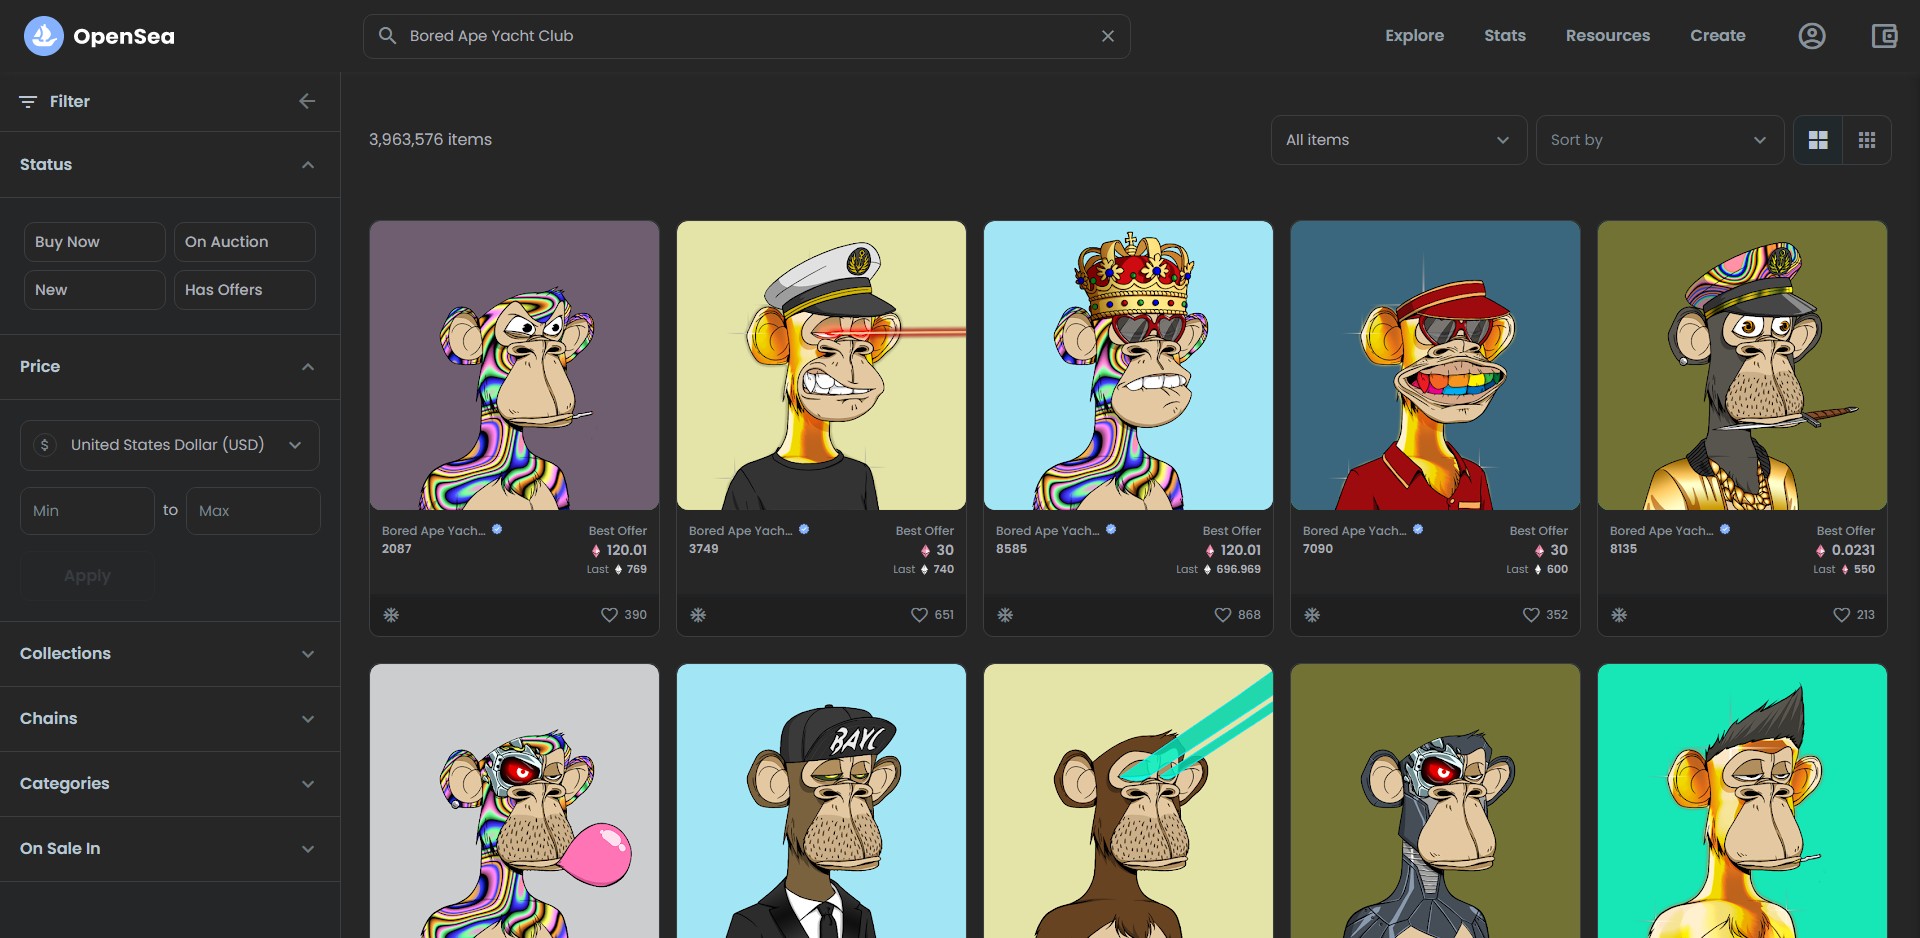Click the OpenSea wordmark
Image resolution: width=1920 pixels, height=938 pixels.
click(x=124, y=37)
